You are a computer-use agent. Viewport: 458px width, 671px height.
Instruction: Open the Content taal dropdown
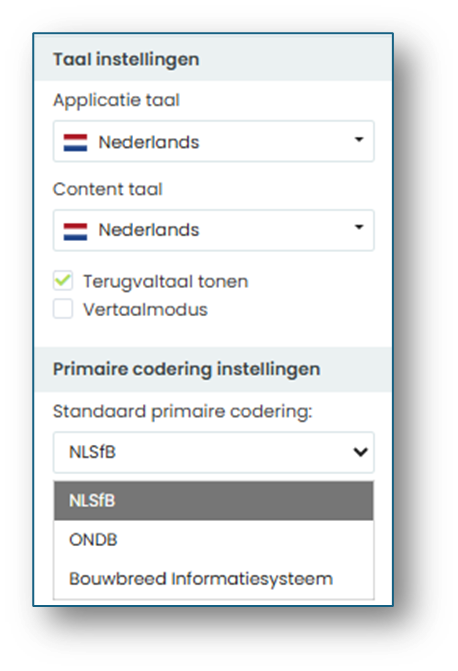point(214,230)
